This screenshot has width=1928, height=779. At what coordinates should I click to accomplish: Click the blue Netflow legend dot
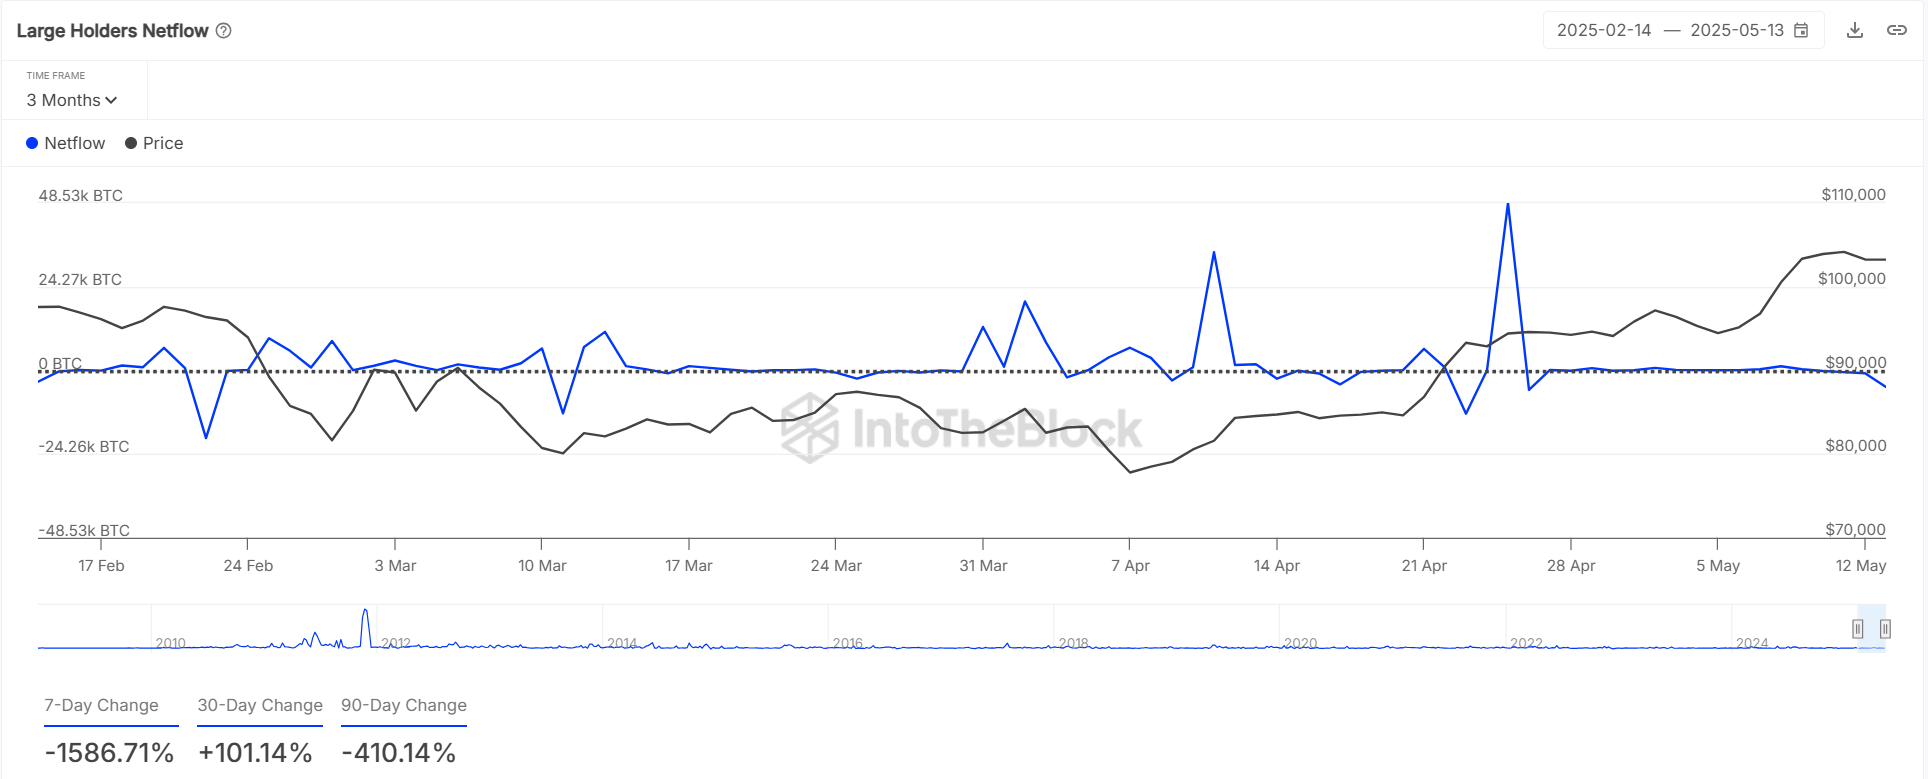(32, 143)
